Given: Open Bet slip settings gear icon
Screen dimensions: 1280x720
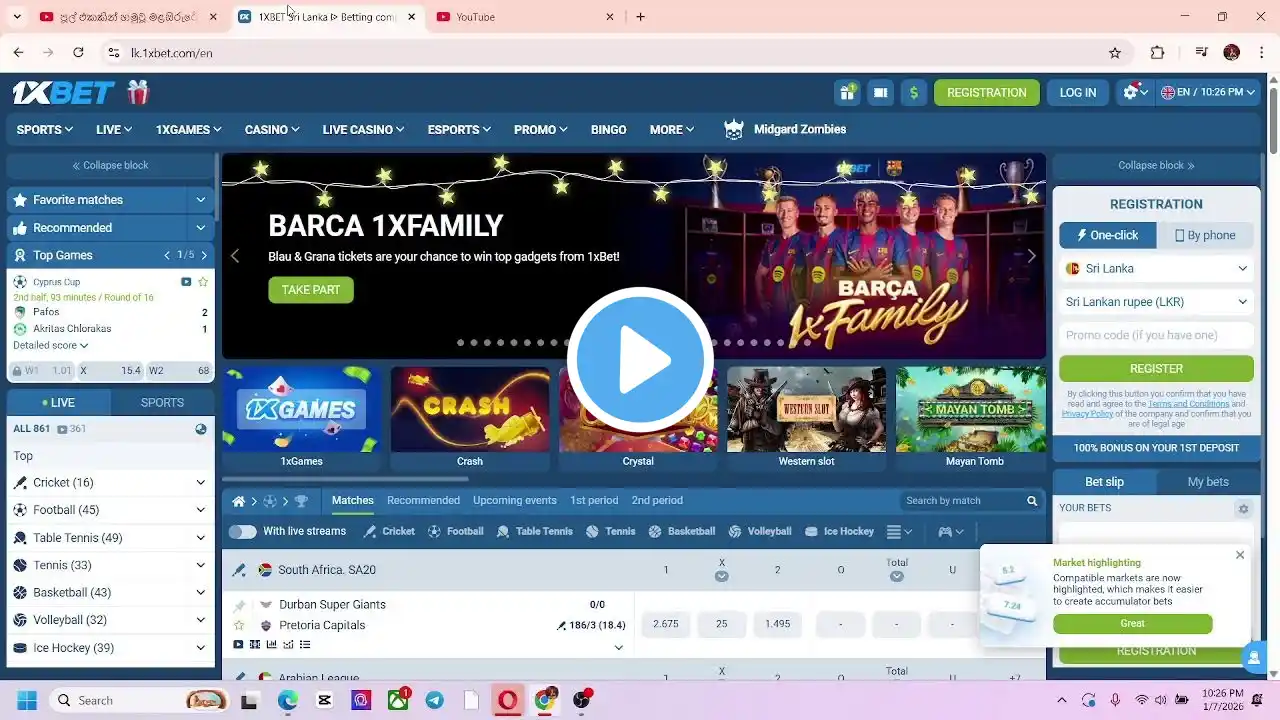Looking at the screenshot, I should (1243, 509).
